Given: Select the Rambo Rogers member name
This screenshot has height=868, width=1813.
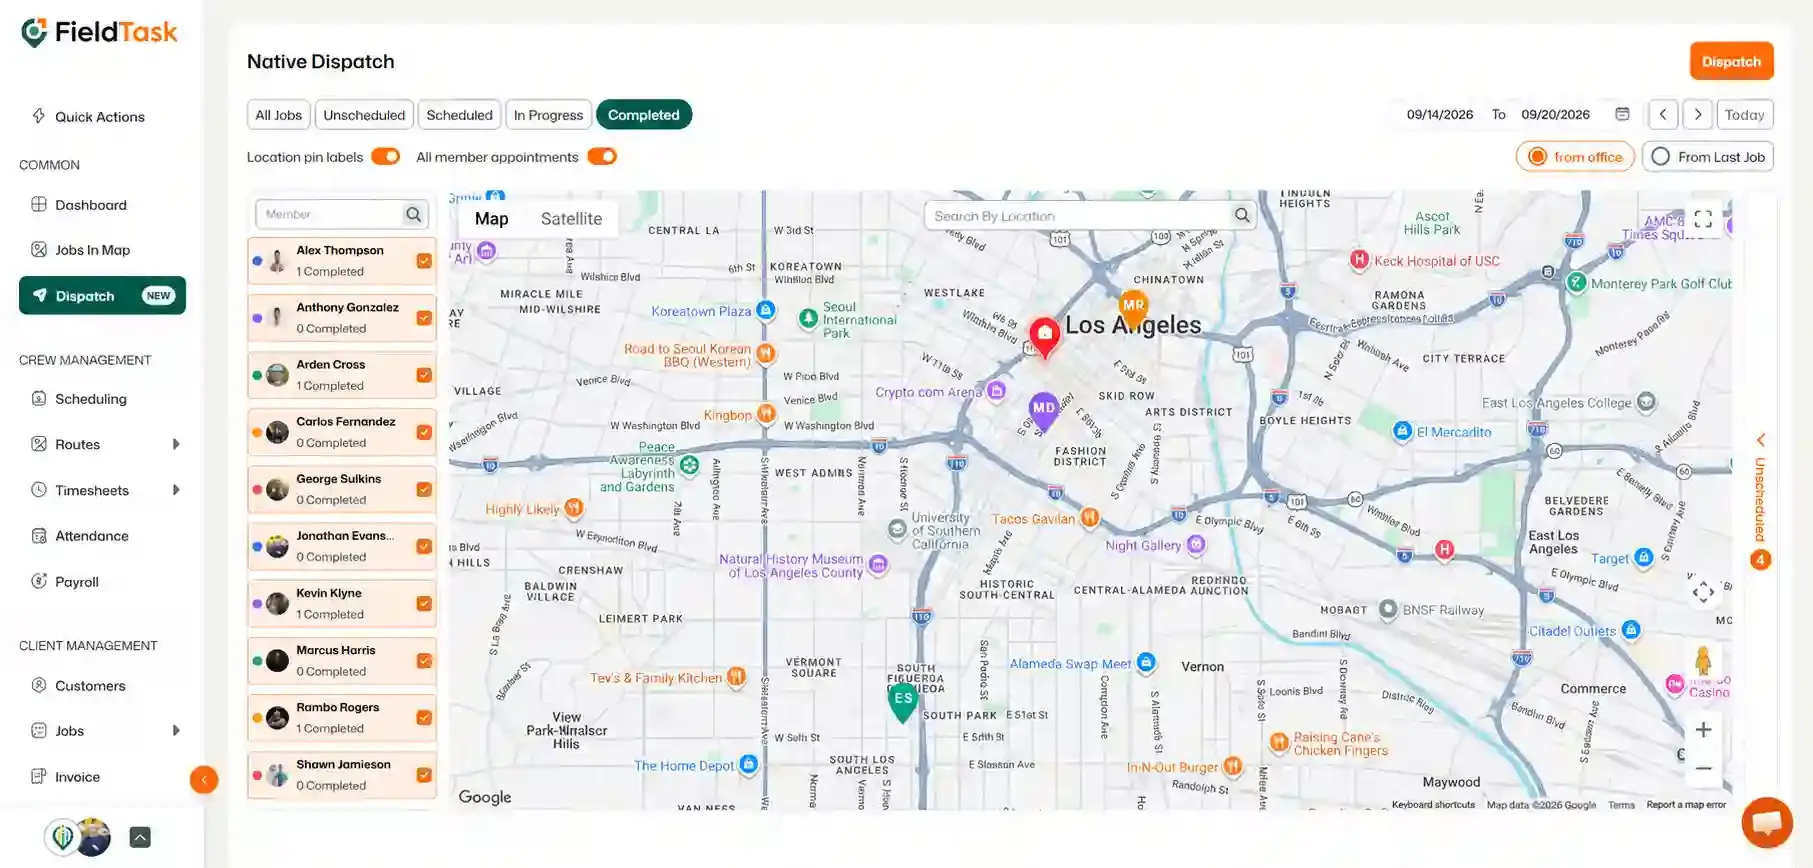Looking at the screenshot, I should click(337, 707).
